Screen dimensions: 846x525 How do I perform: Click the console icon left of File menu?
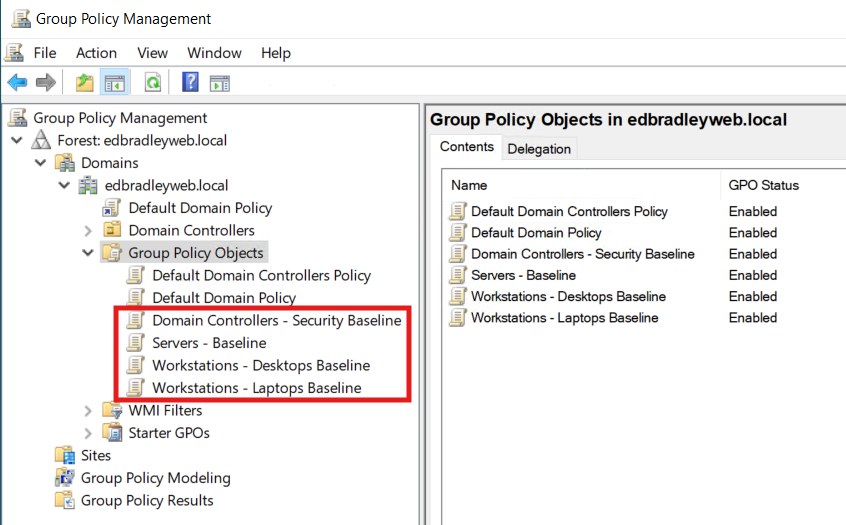[15, 52]
